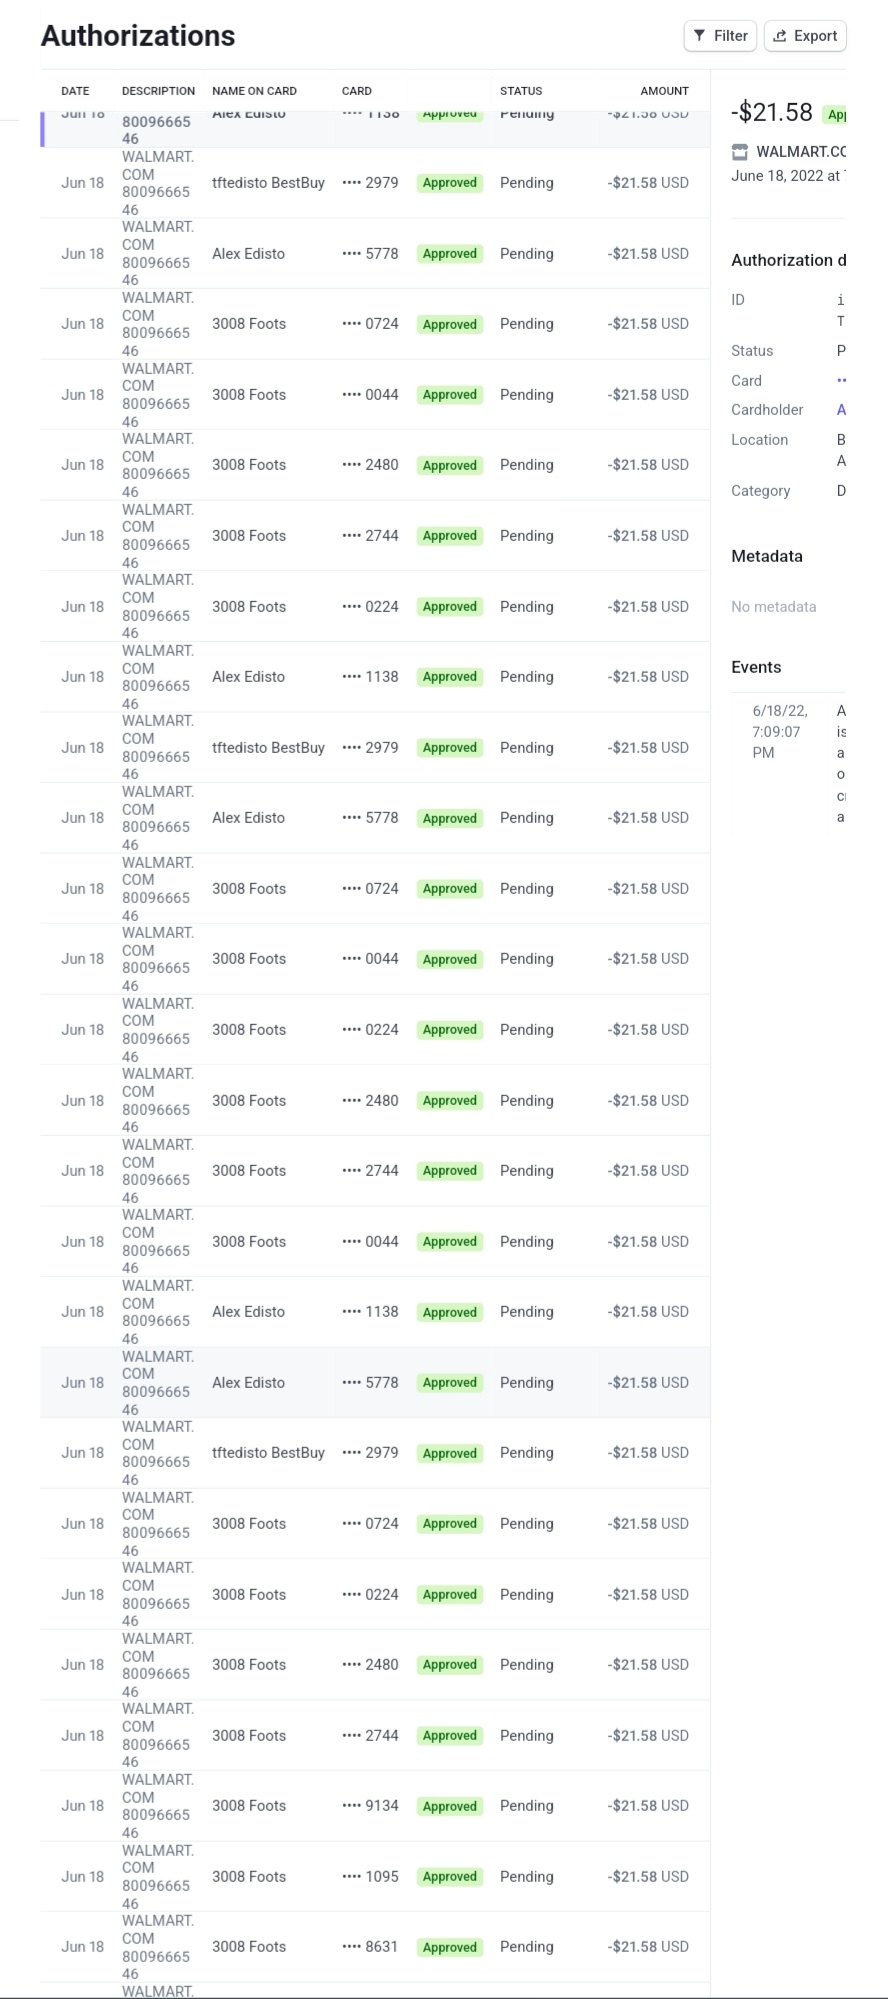
Task: Click the AMOUNT column header
Action: [664, 91]
